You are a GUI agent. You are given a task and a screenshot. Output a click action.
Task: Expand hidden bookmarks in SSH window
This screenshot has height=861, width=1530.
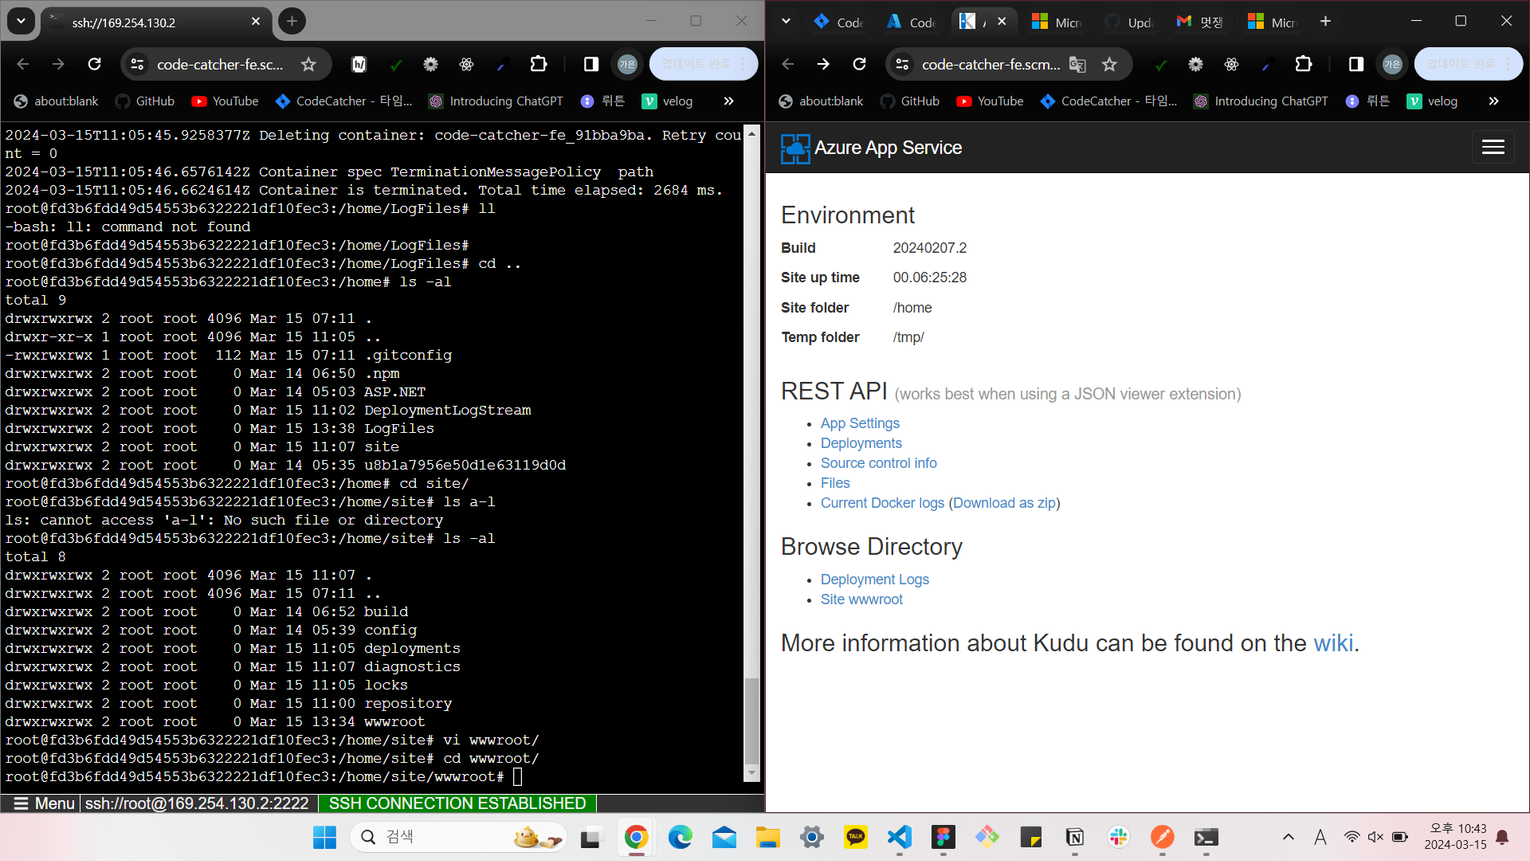click(728, 101)
